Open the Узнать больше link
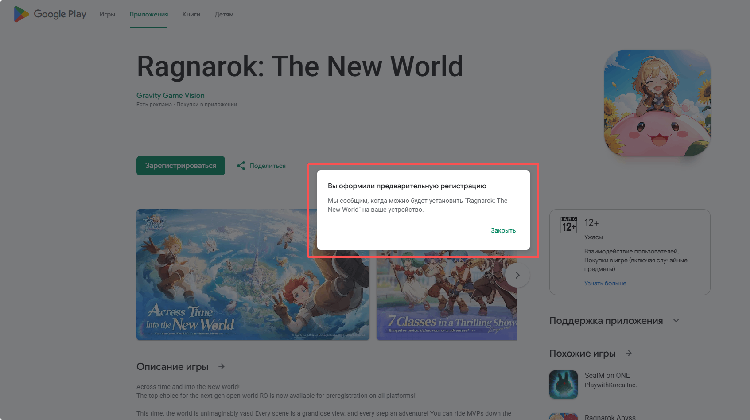The height and width of the screenshot is (420, 750). [605, 283]
